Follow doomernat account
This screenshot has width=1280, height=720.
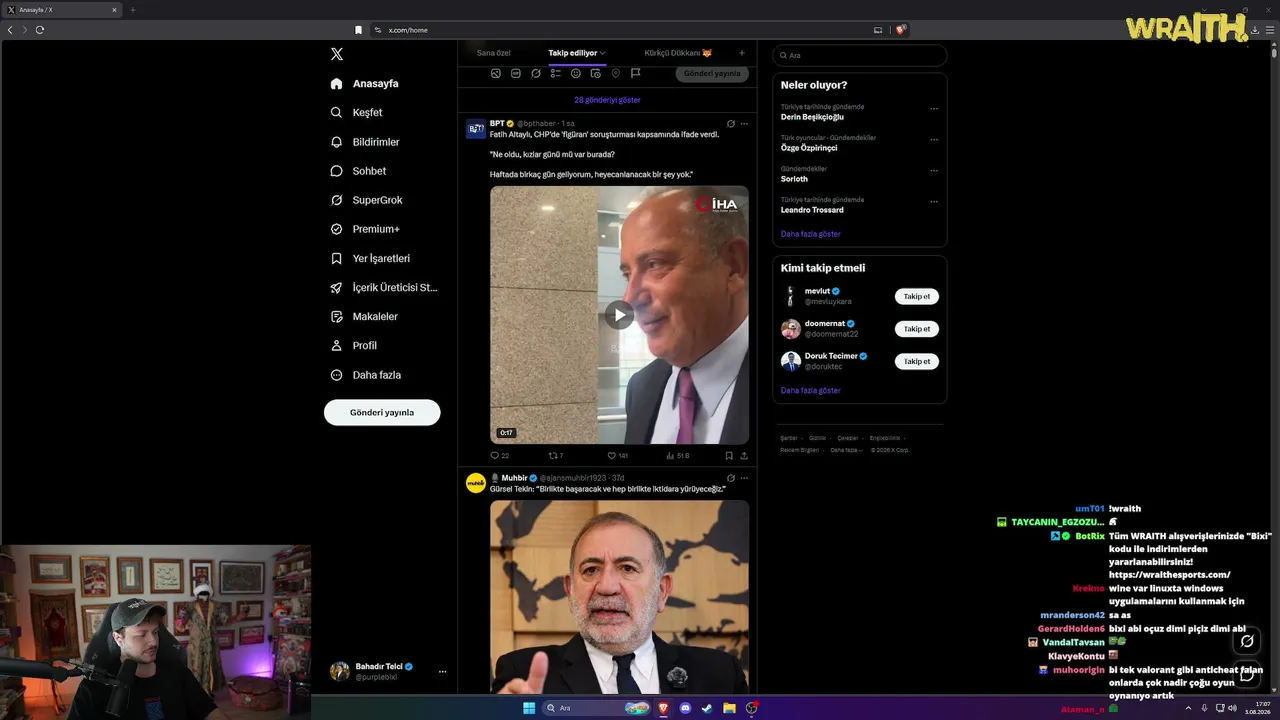[917, 329]
